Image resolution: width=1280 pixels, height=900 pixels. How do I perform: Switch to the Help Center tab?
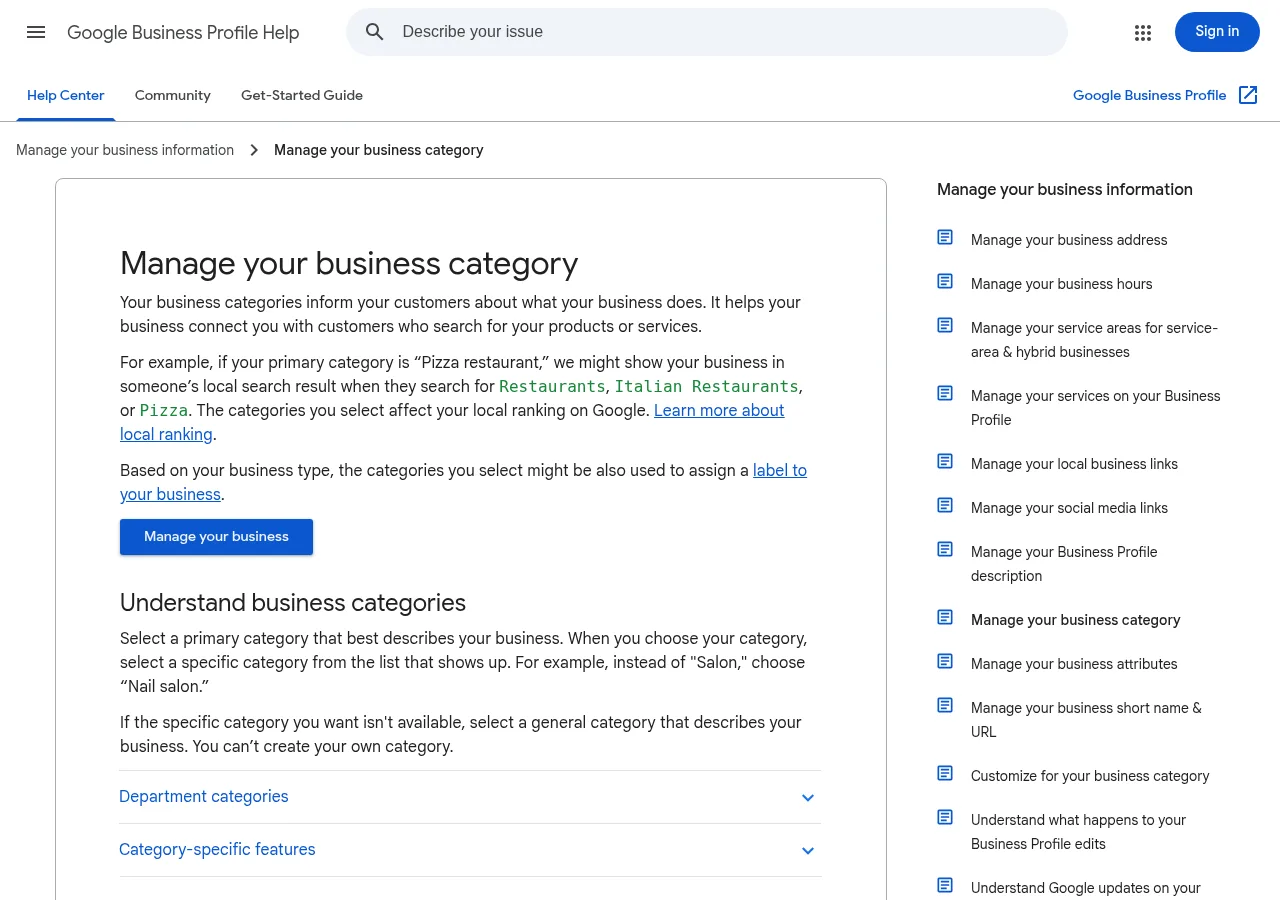[66, 96]
